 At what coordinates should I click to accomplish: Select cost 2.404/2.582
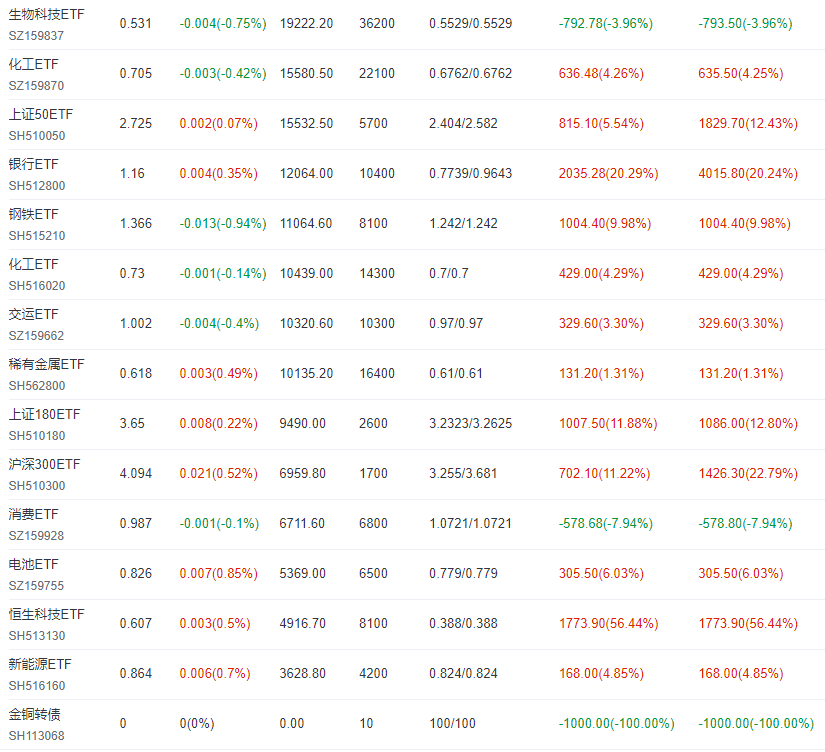pyautogui.click(x=463, y=124)
